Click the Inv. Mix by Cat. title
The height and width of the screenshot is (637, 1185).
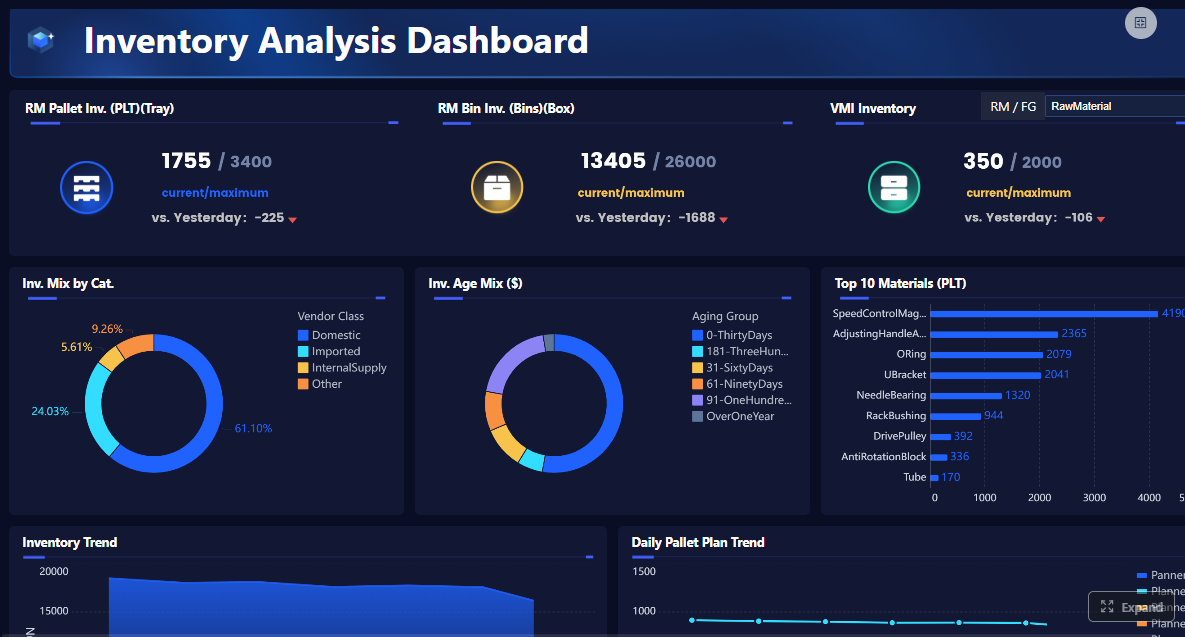pos(68,283)
